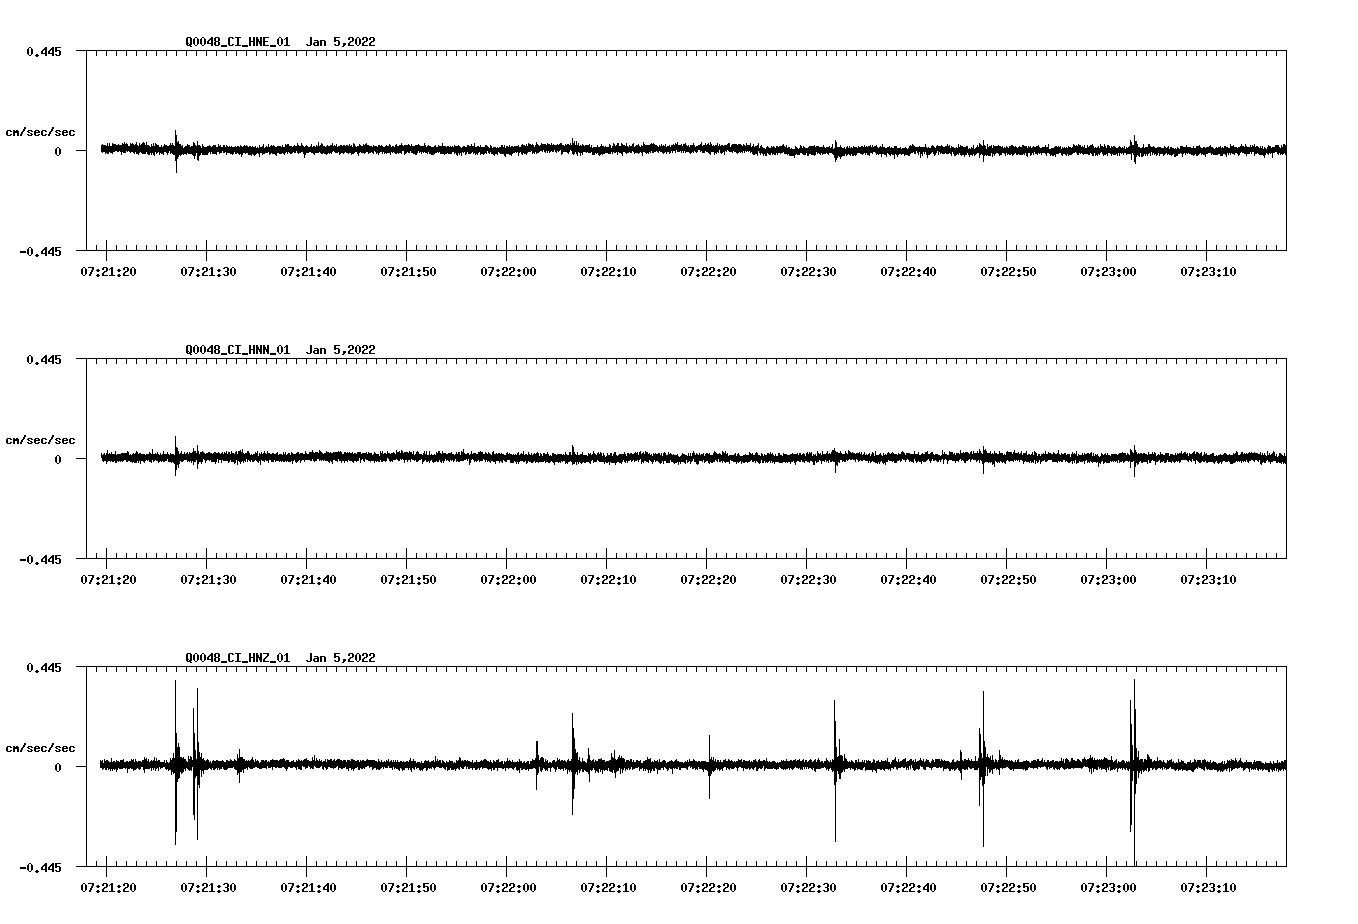Screen dimensions: 1358x924
Task: Click the small HNZ spike at 07:22:20
Action: click(710, 767)
